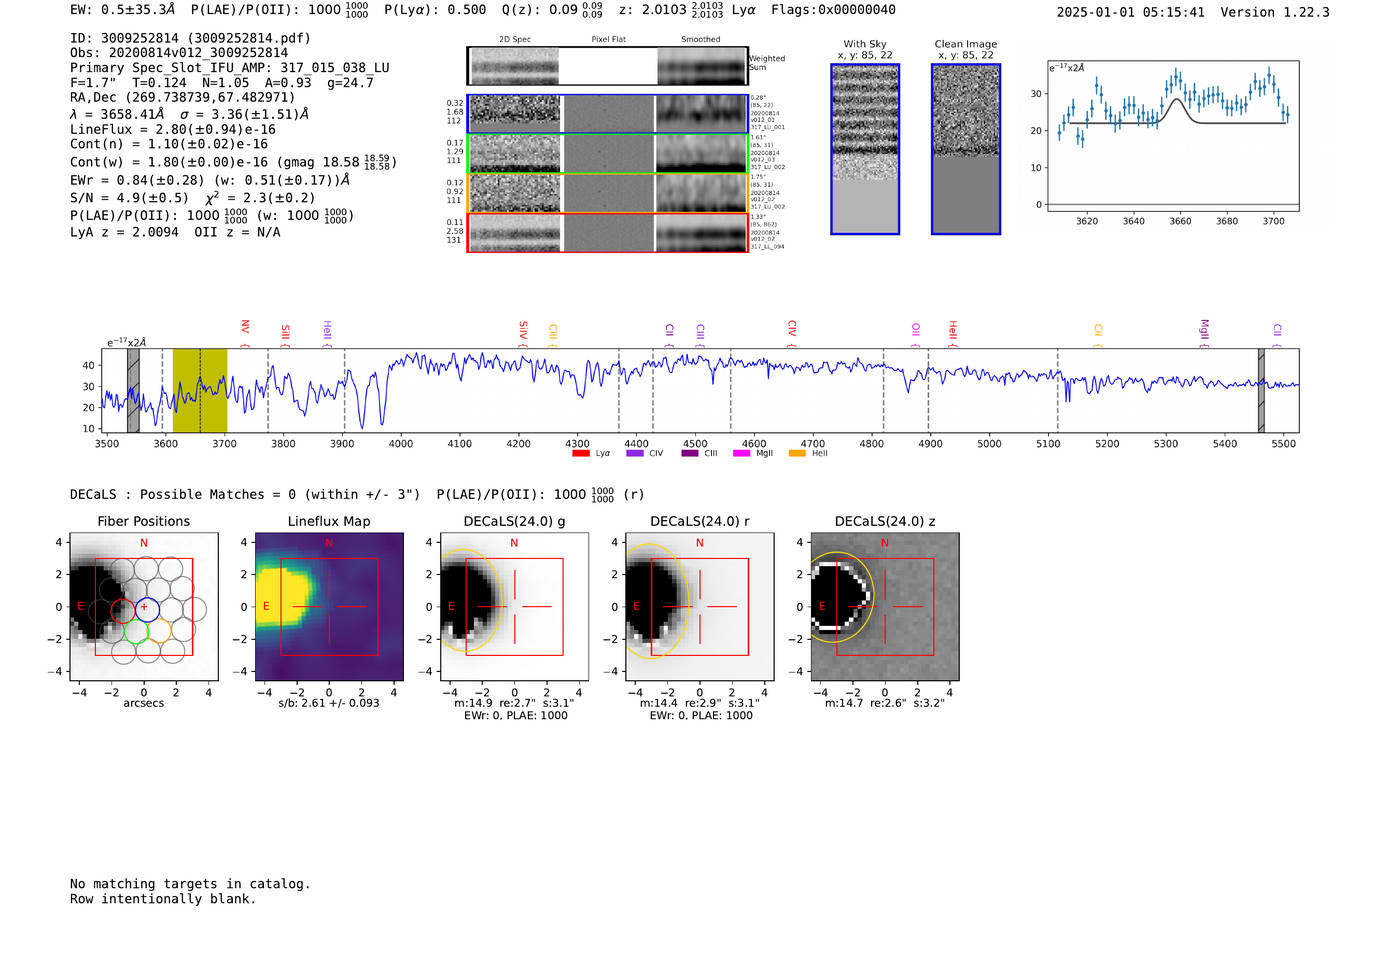This screenshot has height=953, width=1400.
Task: Open the Lineflux Map image
Action: (x=329, y=607)
